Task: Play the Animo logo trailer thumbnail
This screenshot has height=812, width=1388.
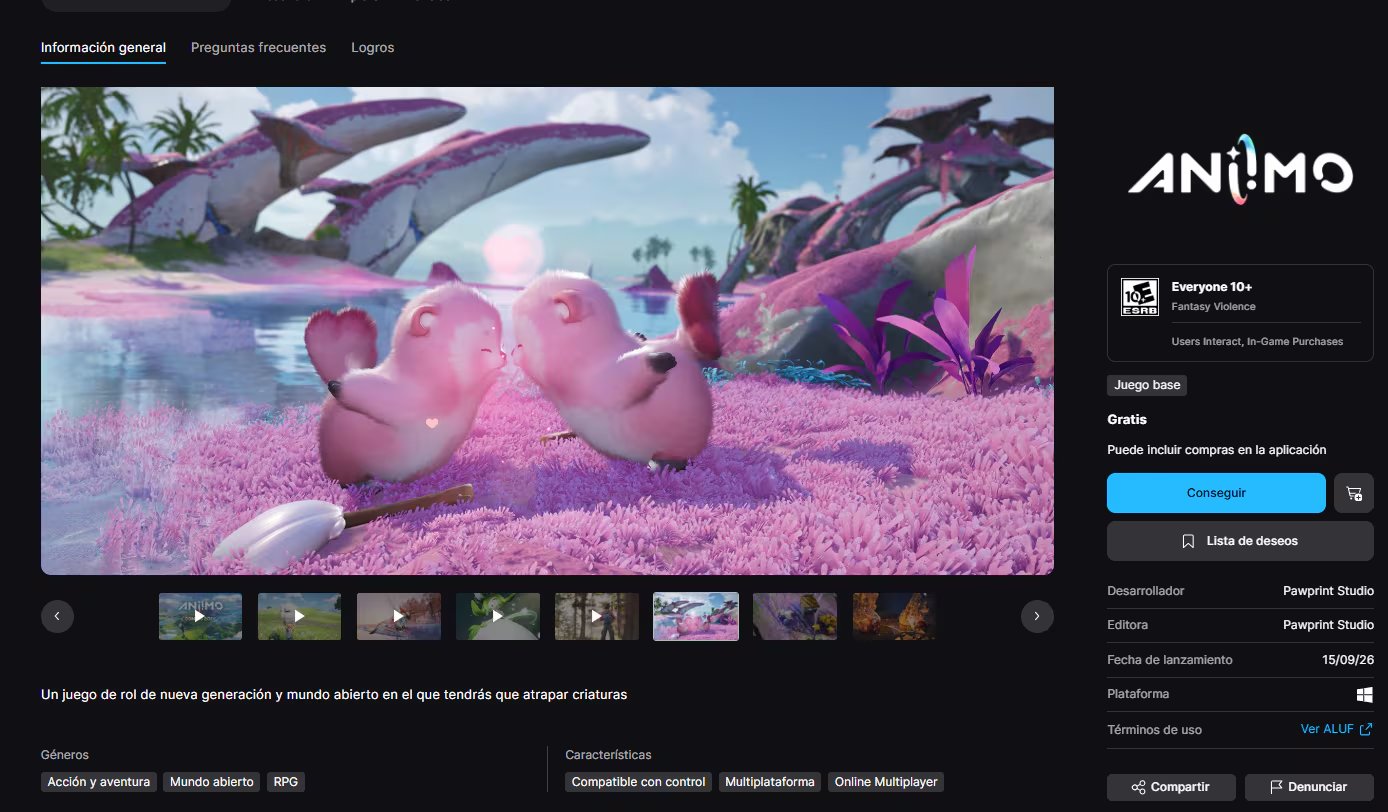Action: click(x=200, y=616)
